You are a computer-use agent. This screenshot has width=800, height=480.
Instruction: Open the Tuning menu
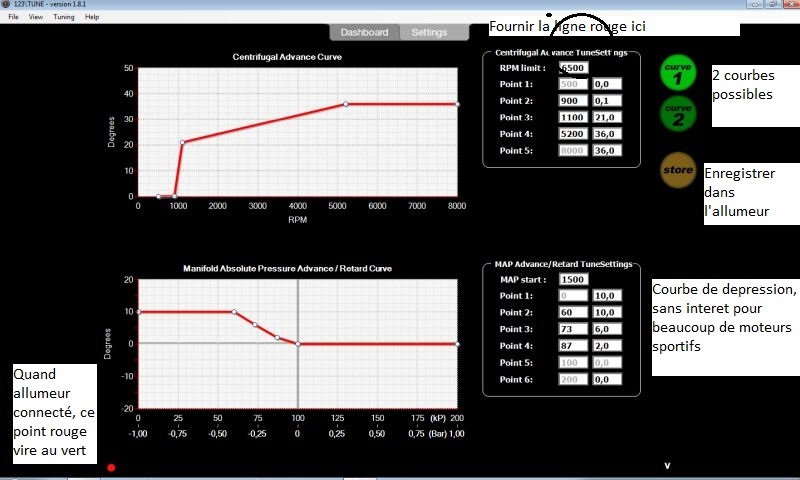(64, 17)
